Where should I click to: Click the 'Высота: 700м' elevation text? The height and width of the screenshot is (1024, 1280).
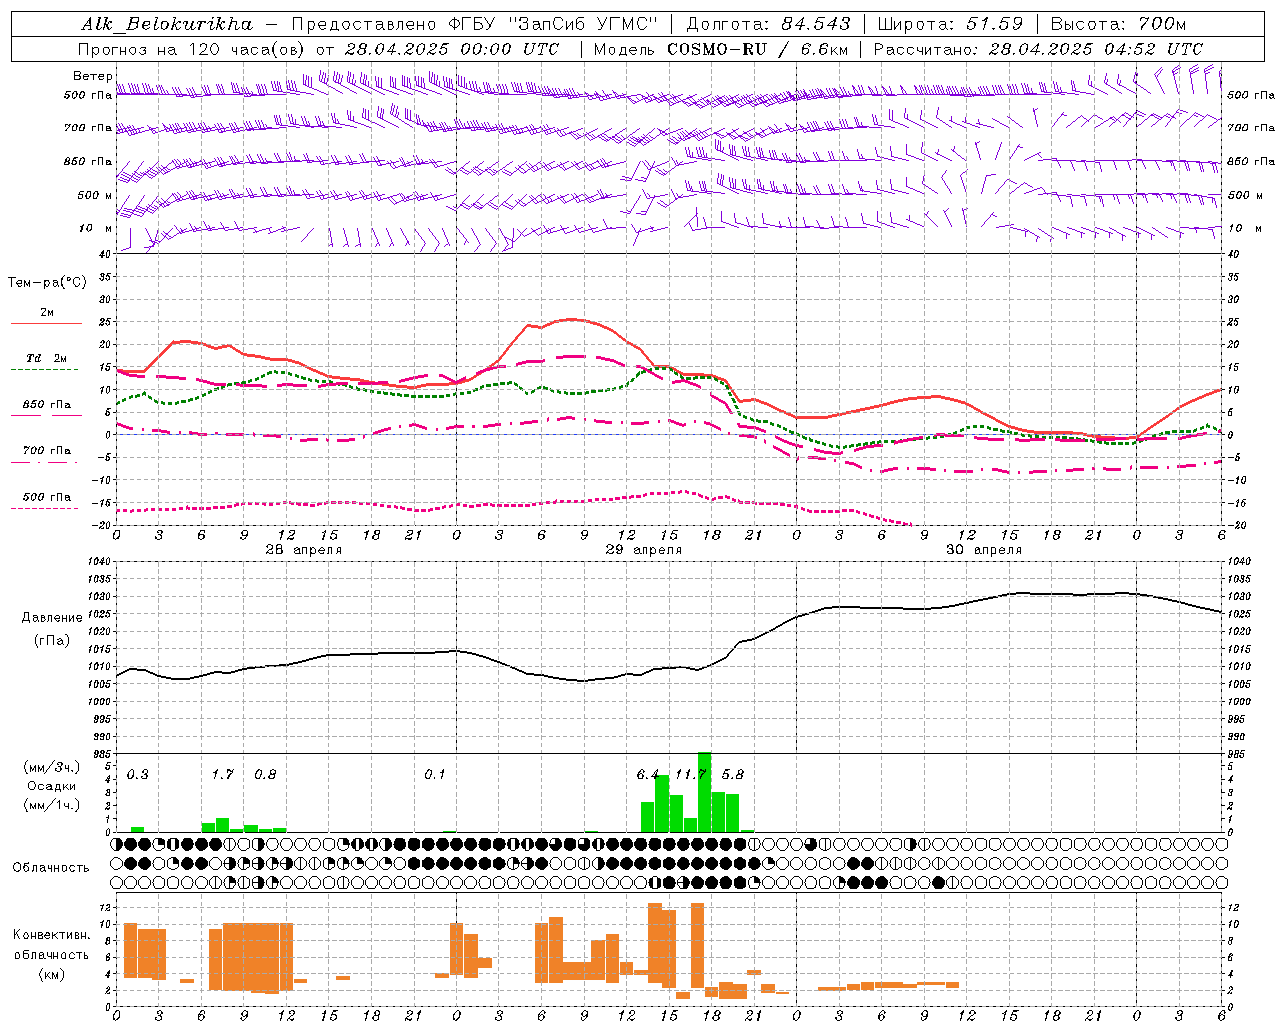point(1118,24)
